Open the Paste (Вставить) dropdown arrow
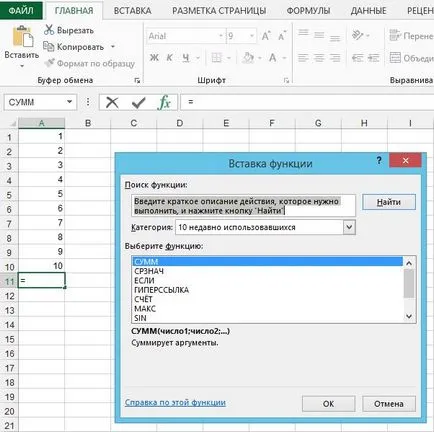 [x=22, y=66]
